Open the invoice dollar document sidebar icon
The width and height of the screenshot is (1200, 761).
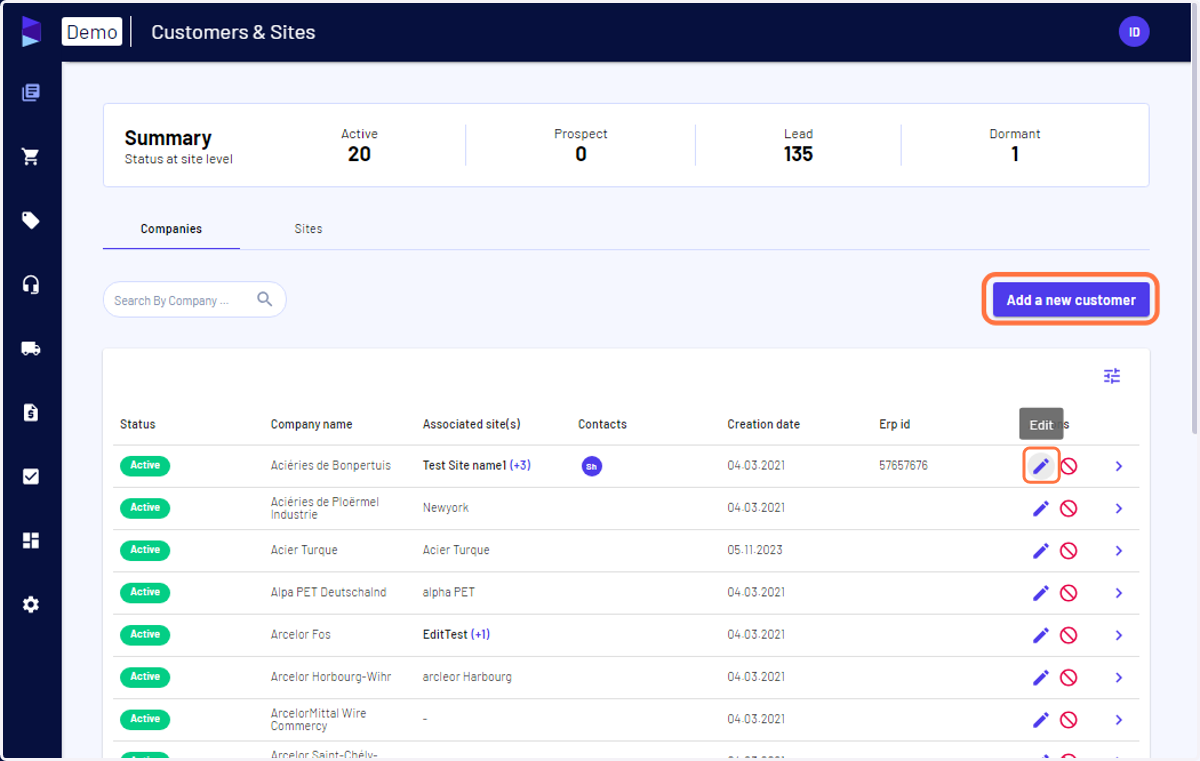tap(31, 412)
